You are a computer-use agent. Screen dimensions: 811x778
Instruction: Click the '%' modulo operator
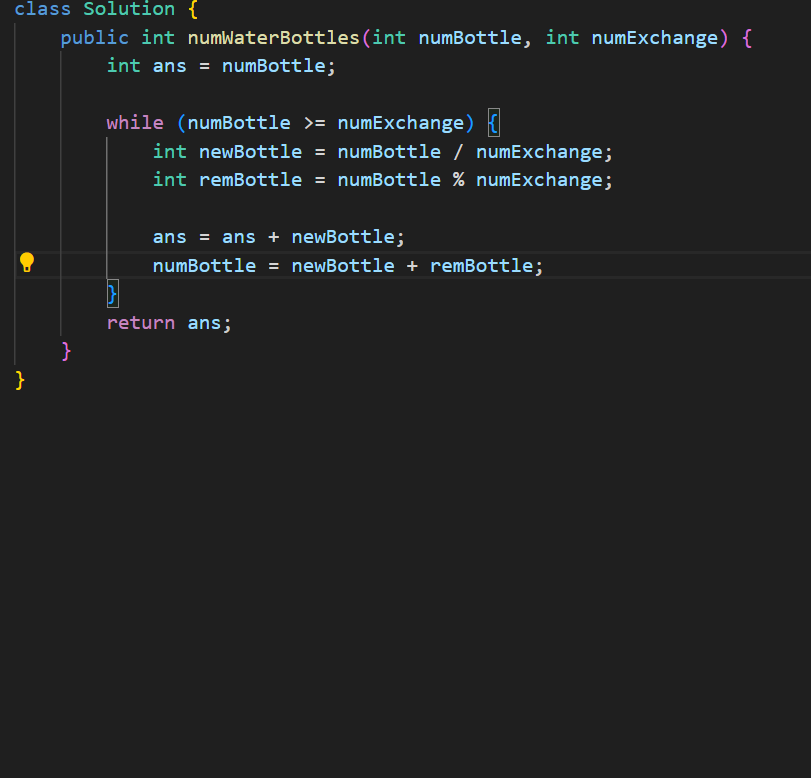(x=458, y=180)
